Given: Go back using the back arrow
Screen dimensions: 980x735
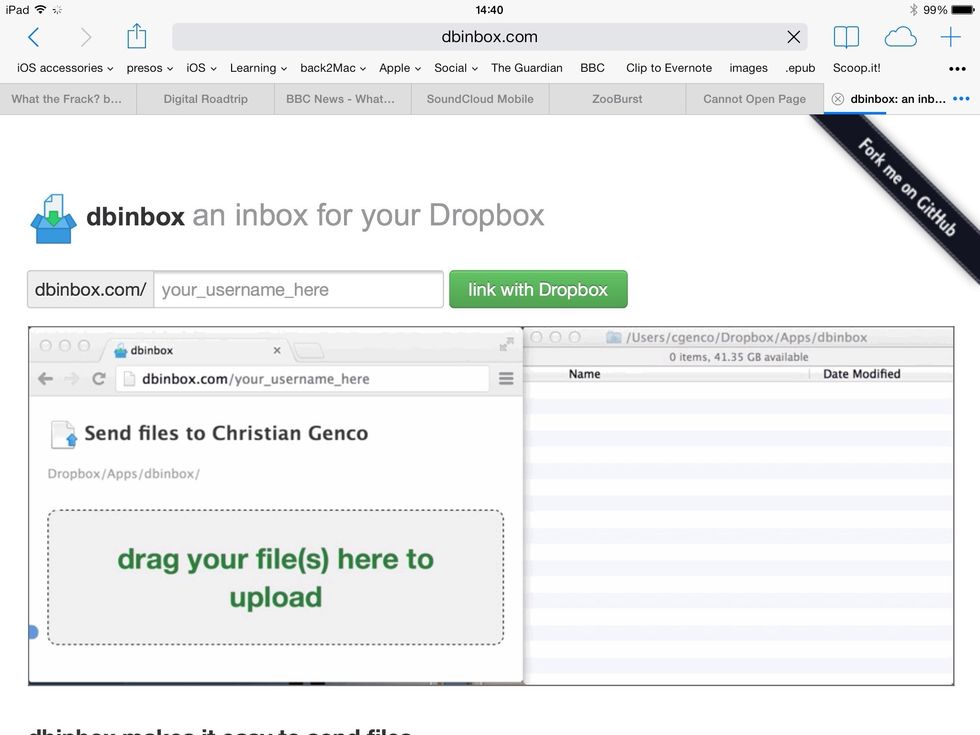Looking at the screenshot, I should tap(34, 36).
